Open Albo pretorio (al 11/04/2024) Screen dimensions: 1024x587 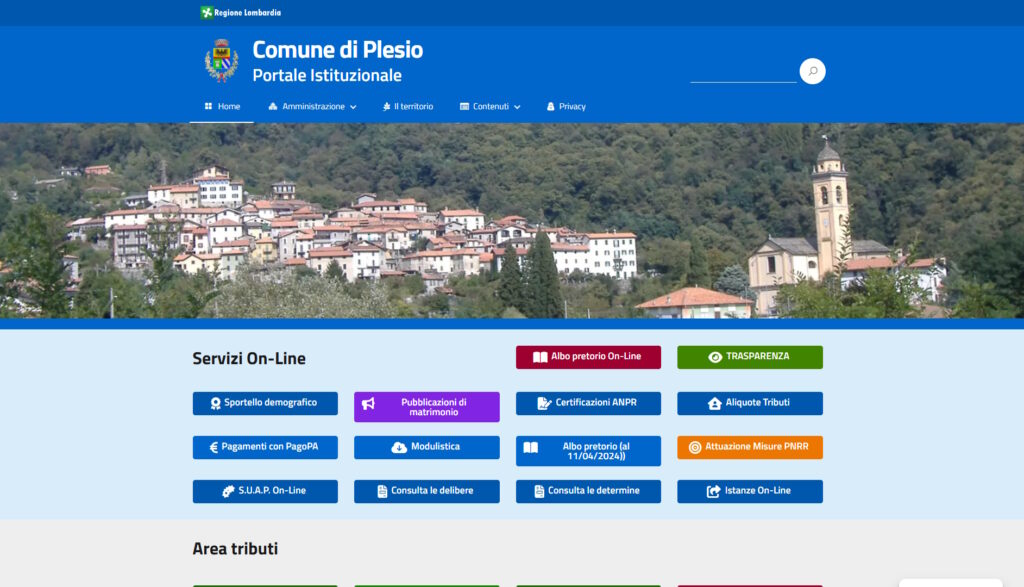click(588, 451)
